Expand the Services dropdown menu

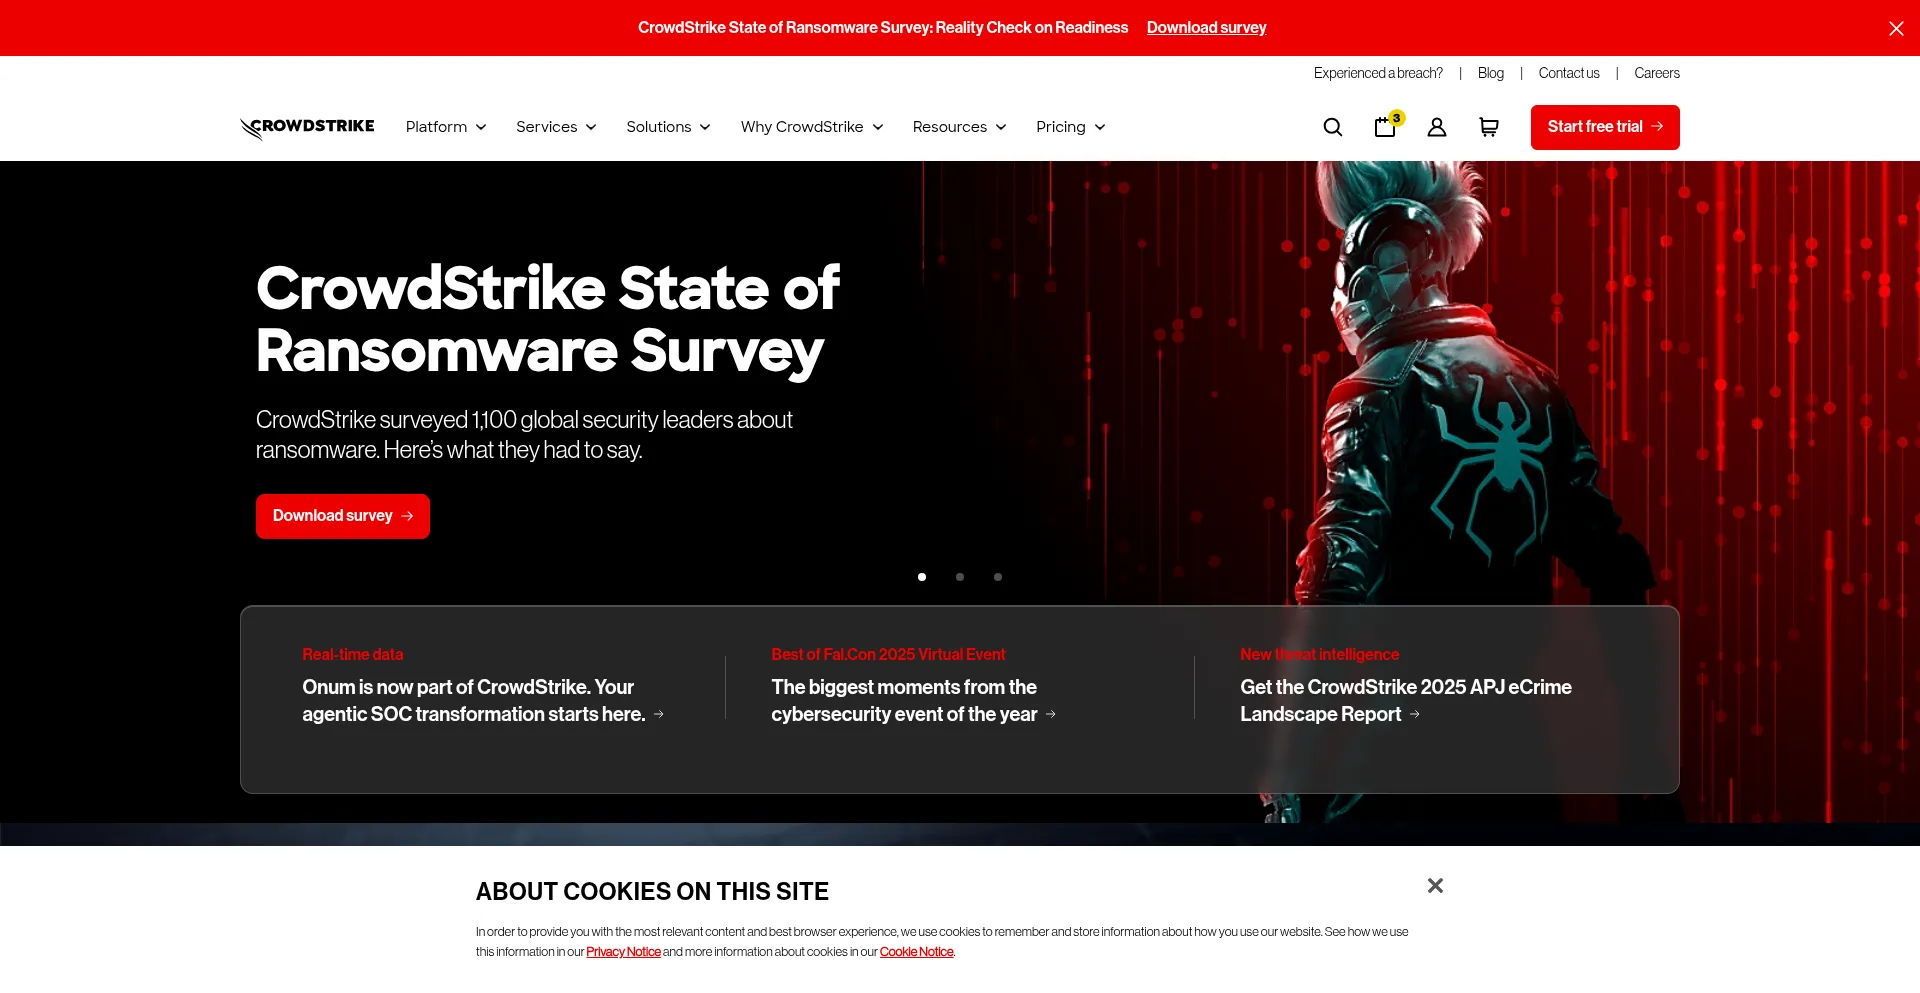coord(556,127)
